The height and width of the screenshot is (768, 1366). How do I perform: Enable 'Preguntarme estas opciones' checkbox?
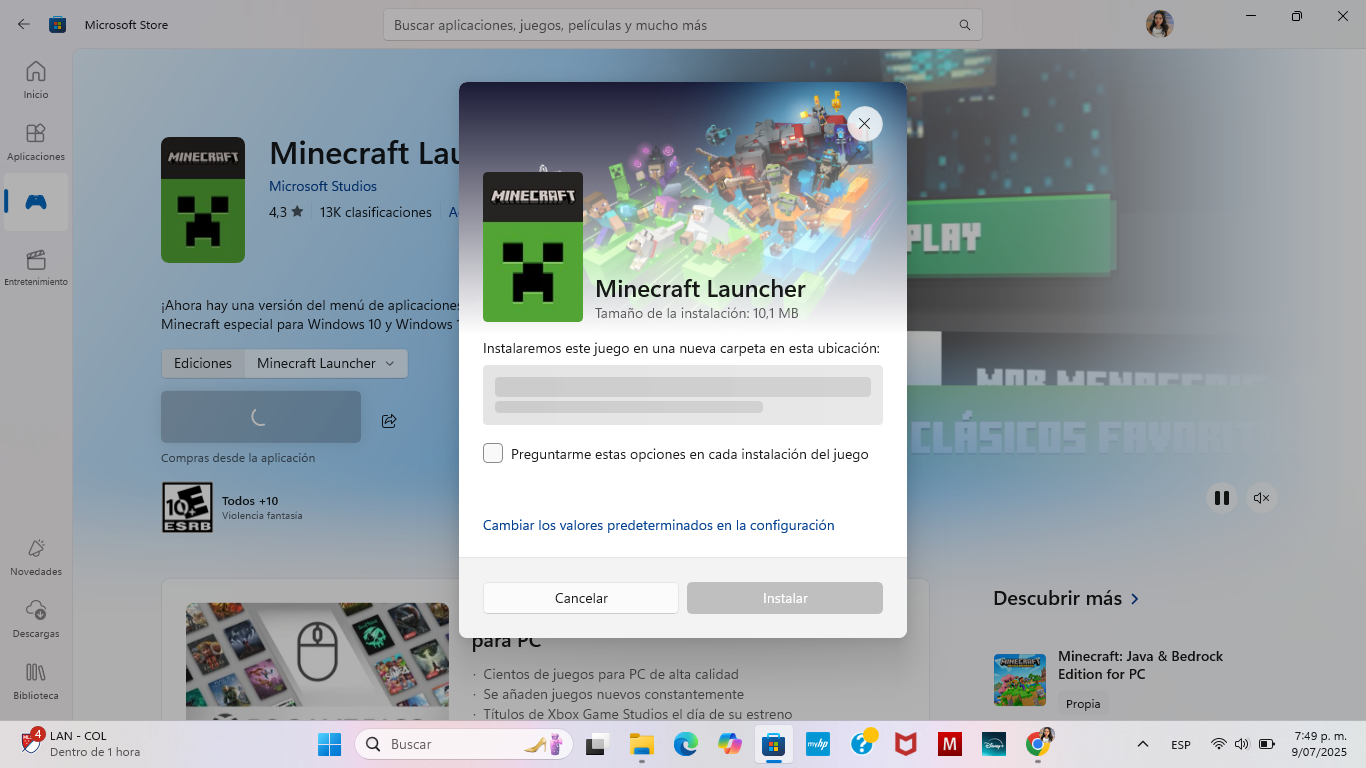click(493, 454)
